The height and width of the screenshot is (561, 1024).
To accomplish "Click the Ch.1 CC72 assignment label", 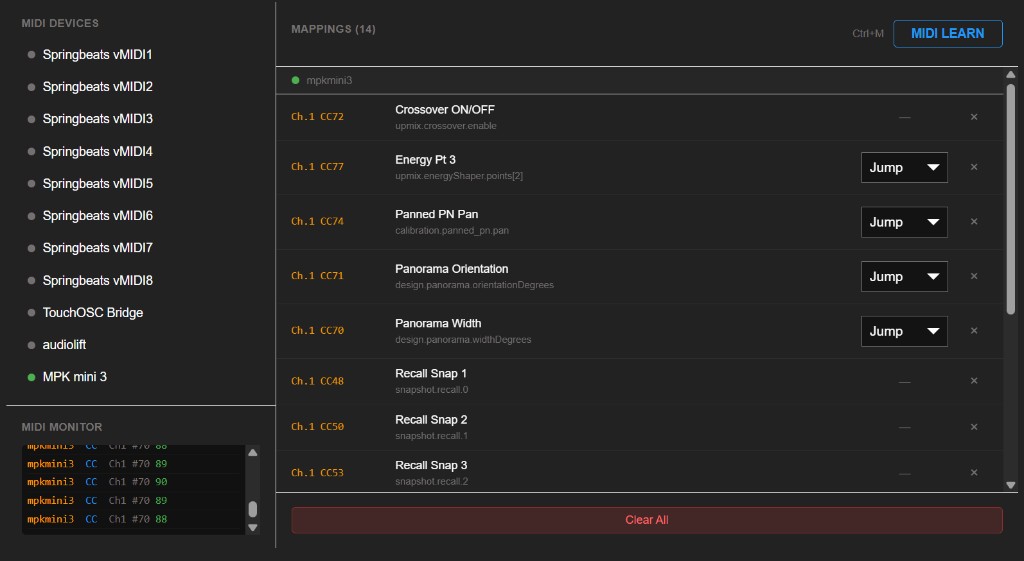I will coord(317,117).
